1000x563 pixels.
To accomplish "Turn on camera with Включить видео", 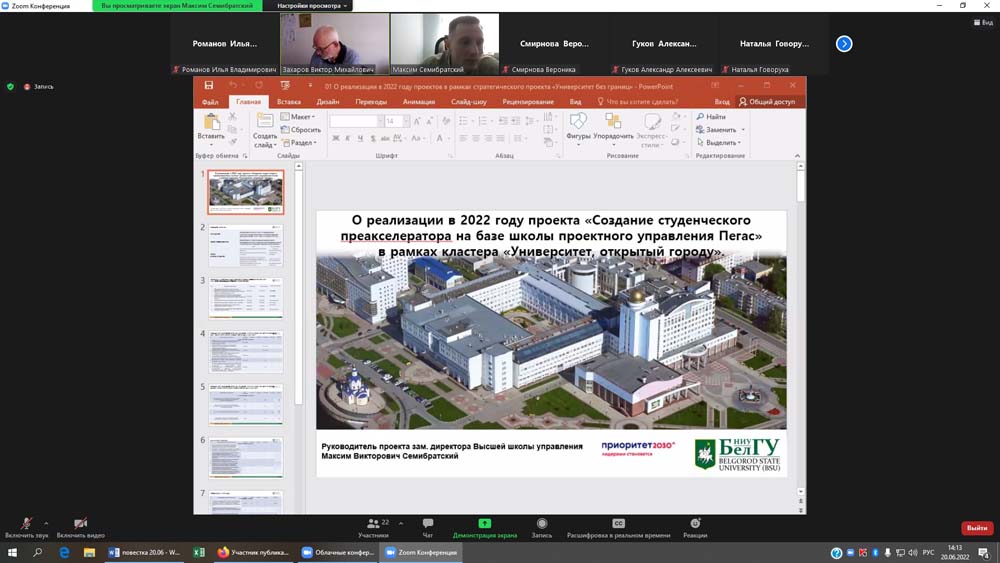I will point(80,524).
